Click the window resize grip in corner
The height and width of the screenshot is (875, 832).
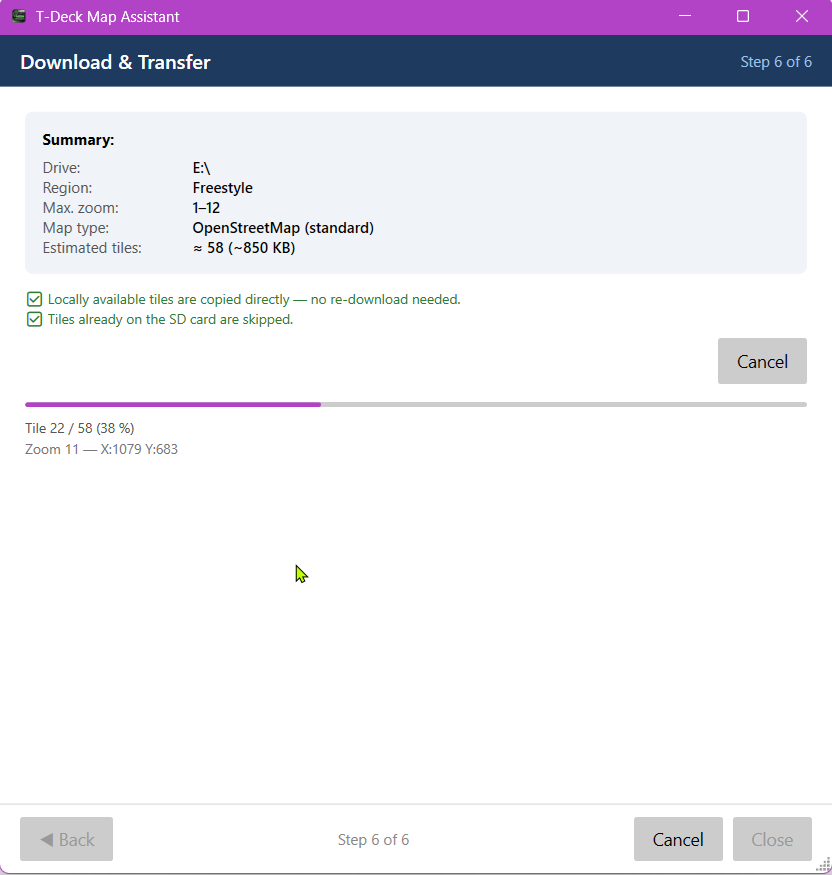point(823,866)
